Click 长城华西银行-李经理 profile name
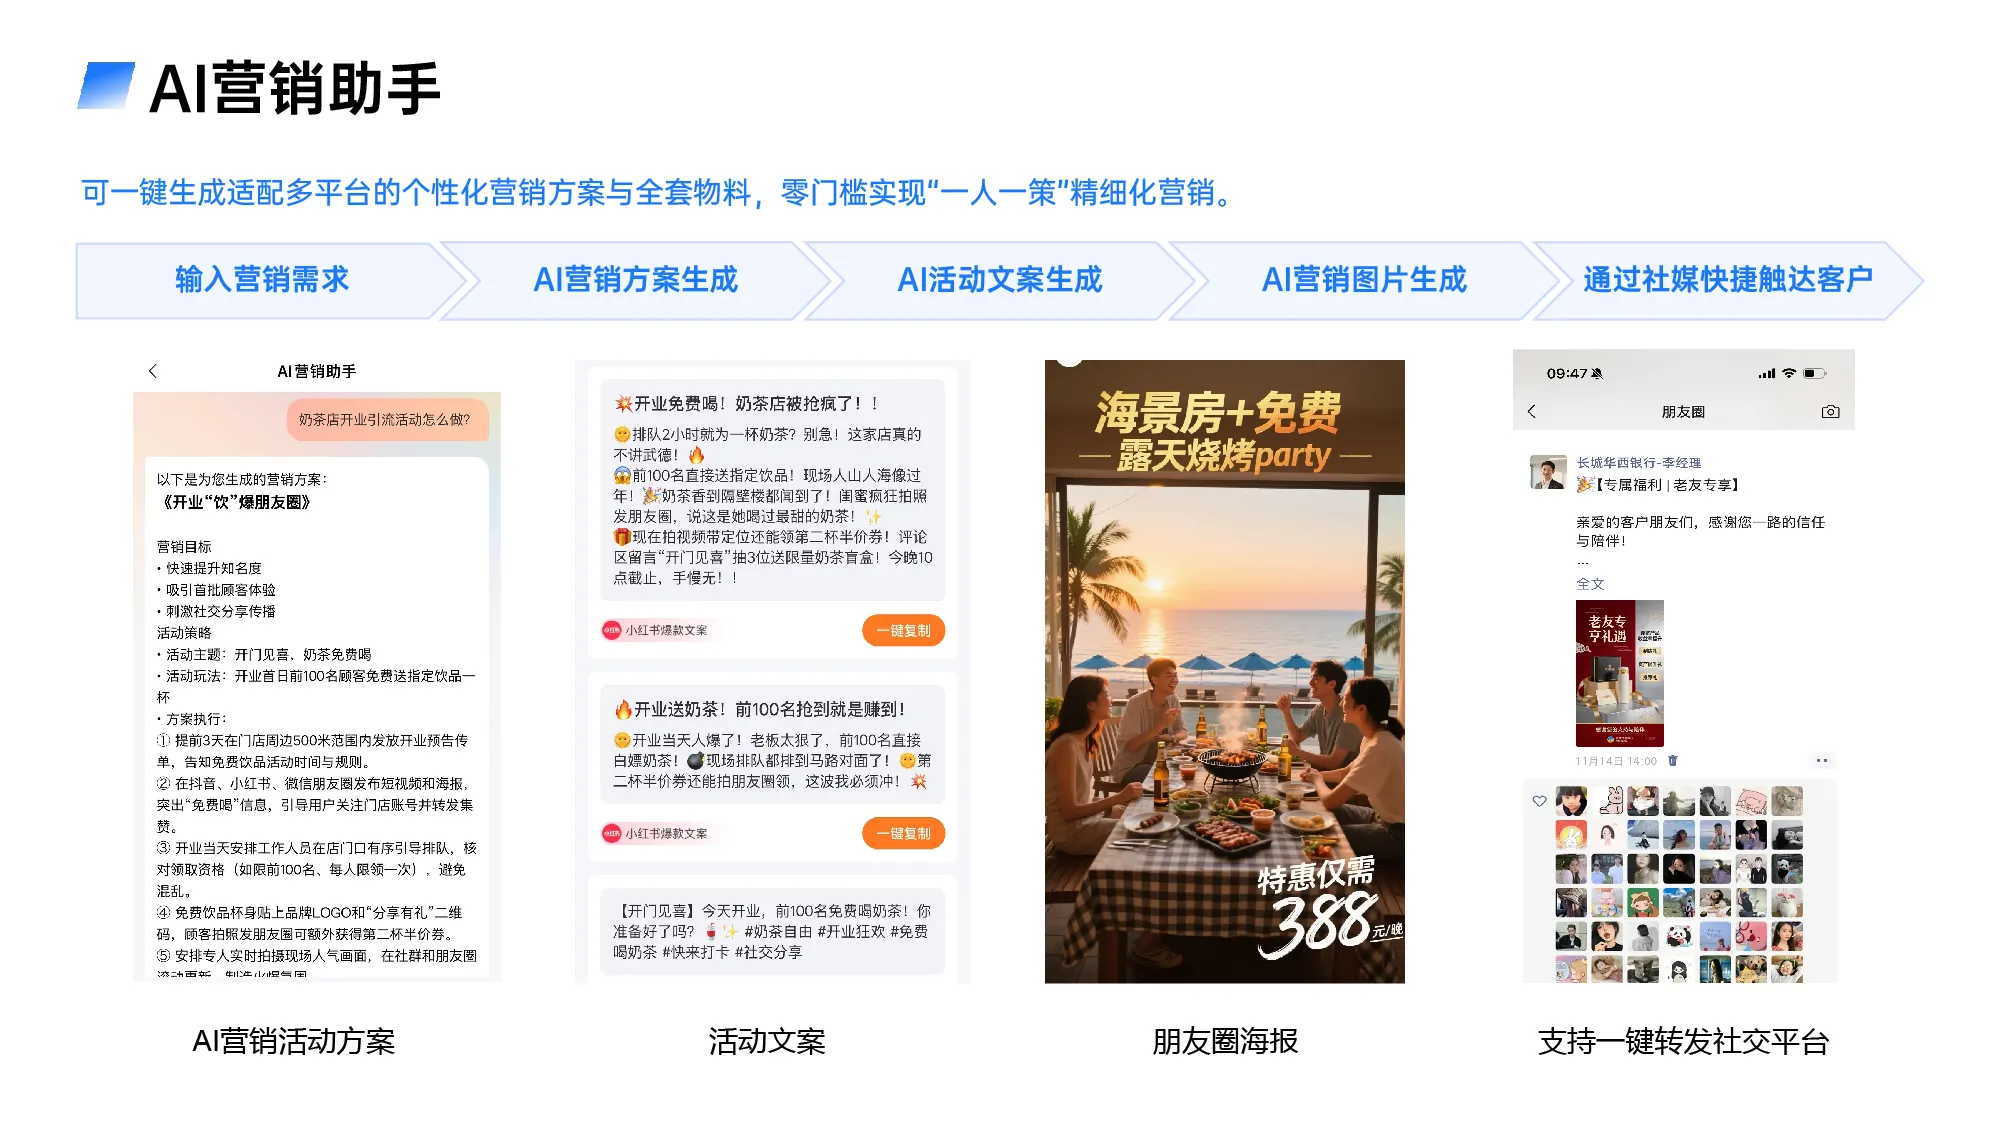Image resolution: width=2000 pixels, height=1125 pixels. point(1638,463)
